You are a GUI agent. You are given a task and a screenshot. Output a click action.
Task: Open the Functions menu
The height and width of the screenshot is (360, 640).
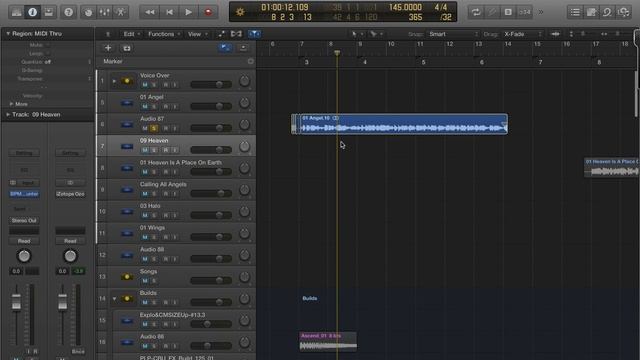163,34
